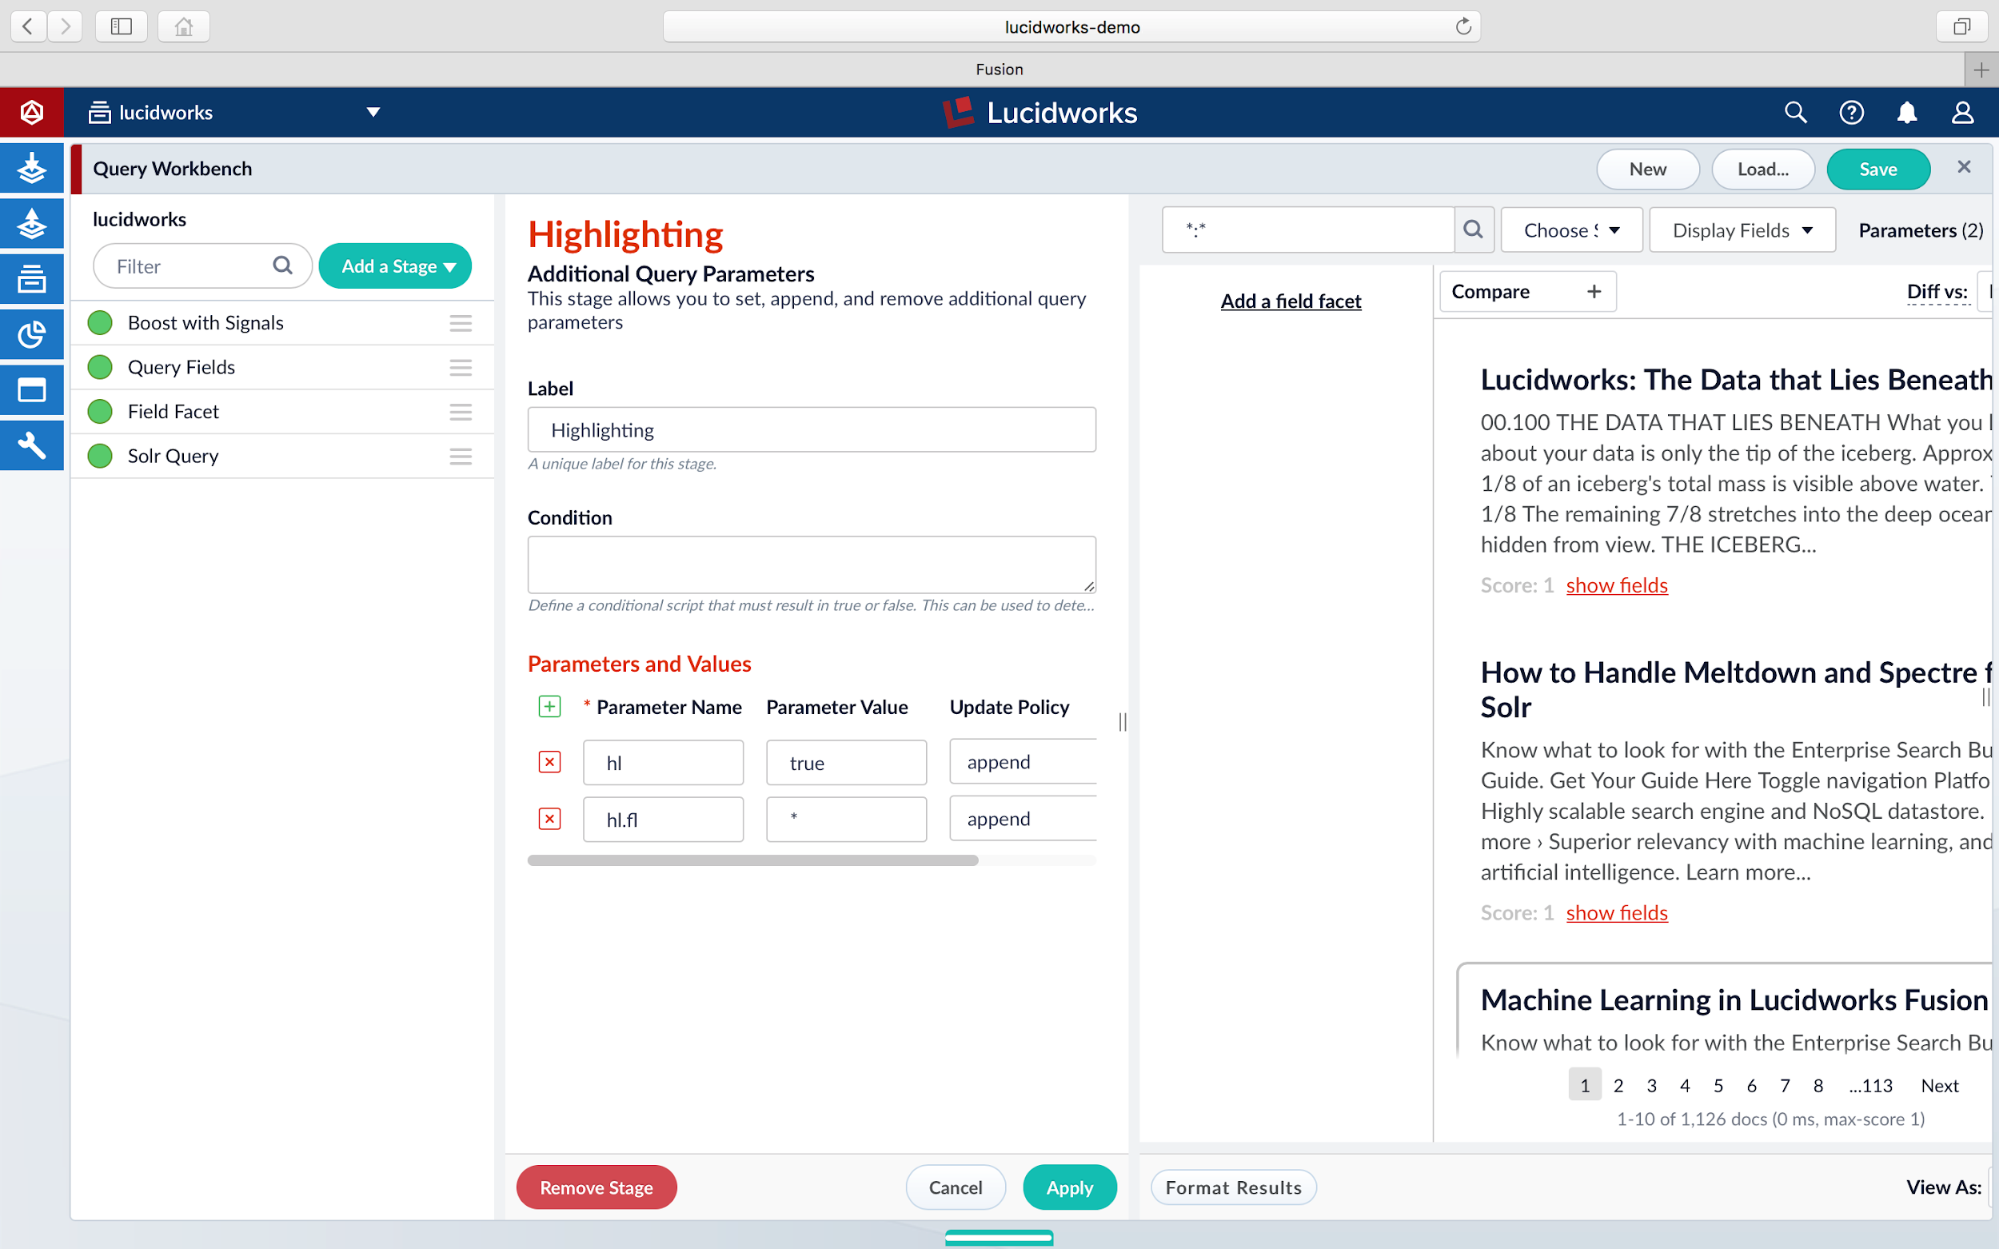Toggle the browser sidebar button
This screenshot has width=1999, height=1249.
tap(121, 26)
